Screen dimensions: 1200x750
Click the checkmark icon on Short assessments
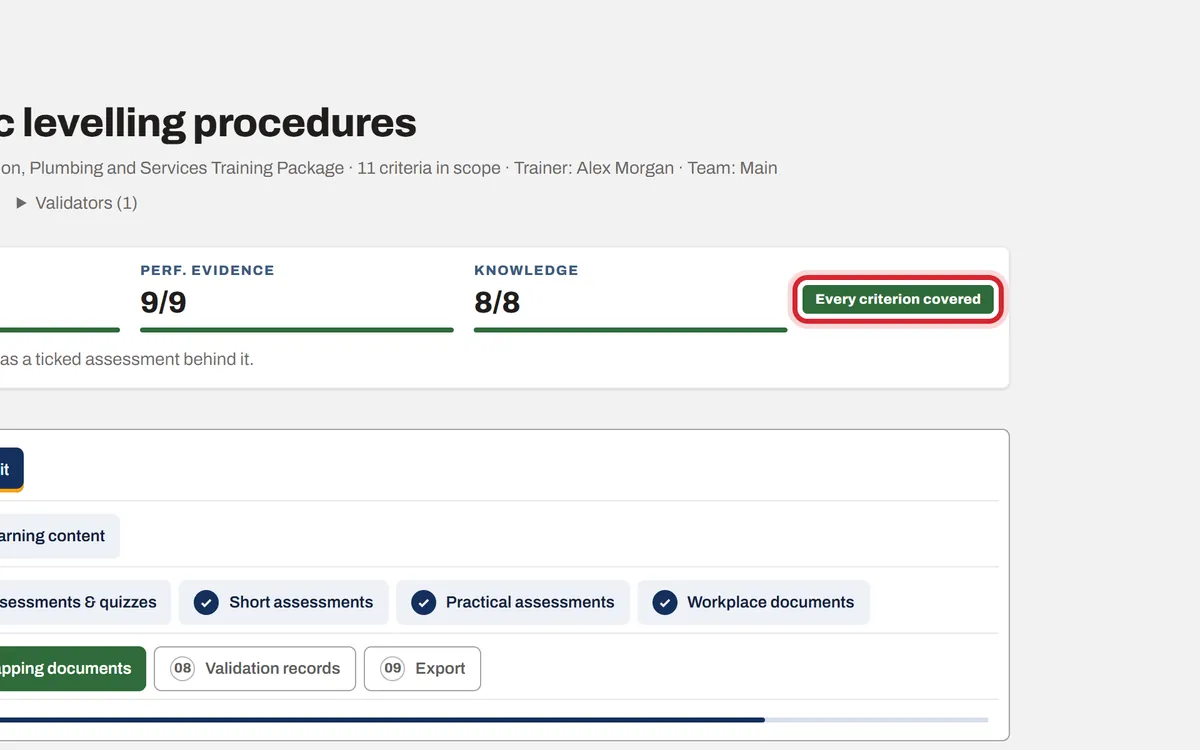[x=206, y=602]
